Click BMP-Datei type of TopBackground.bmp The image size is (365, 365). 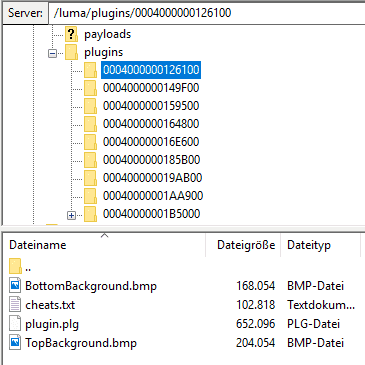coord(315,343)
